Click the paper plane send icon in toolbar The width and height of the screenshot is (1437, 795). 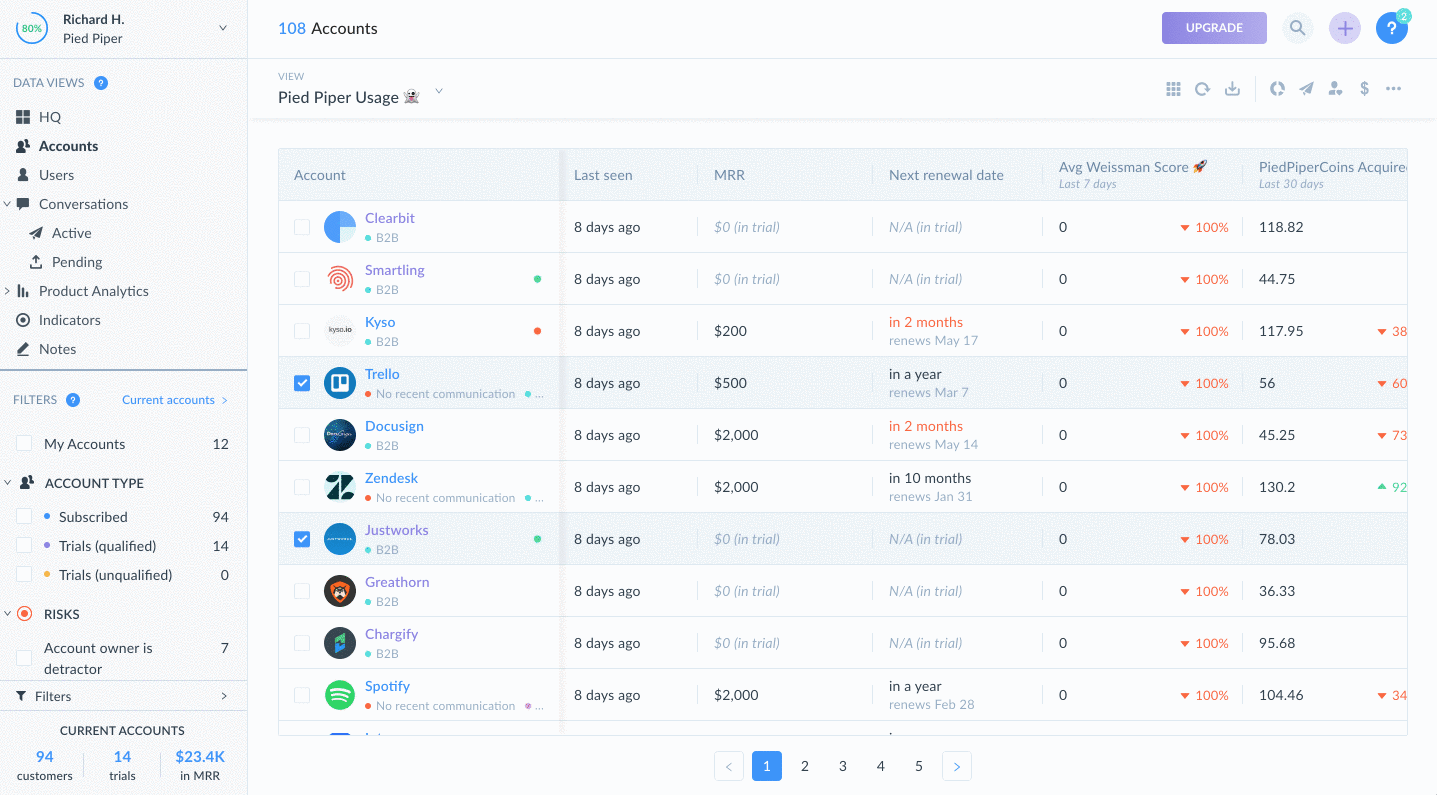(x=1306, y=89)
